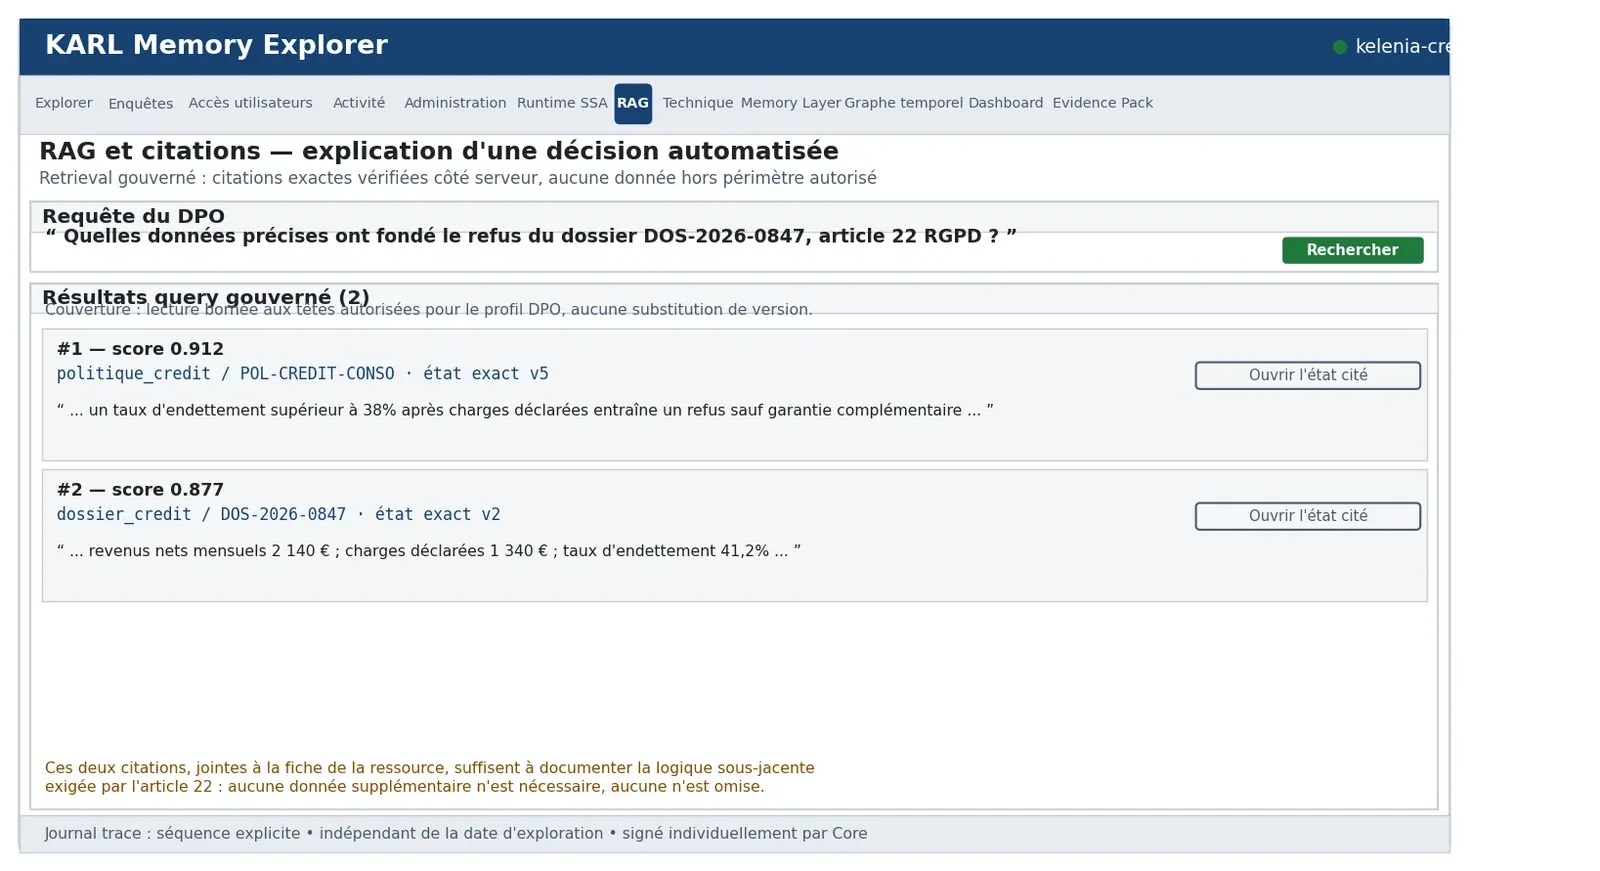Viewport: 1600px width, 871px height.
Task: Click the 'Journal trace' footer line
Action: click(456, 834)
